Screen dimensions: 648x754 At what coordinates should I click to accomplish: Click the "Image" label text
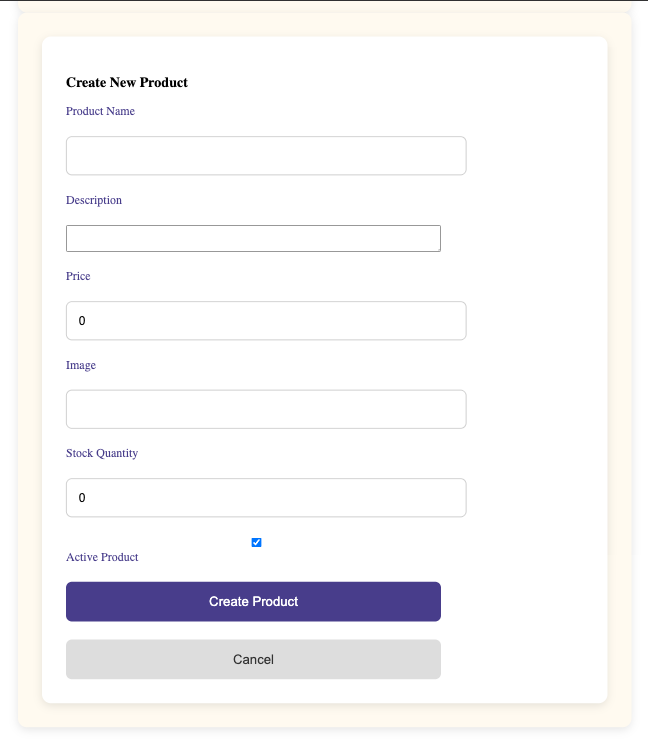(x=81, y=365)
